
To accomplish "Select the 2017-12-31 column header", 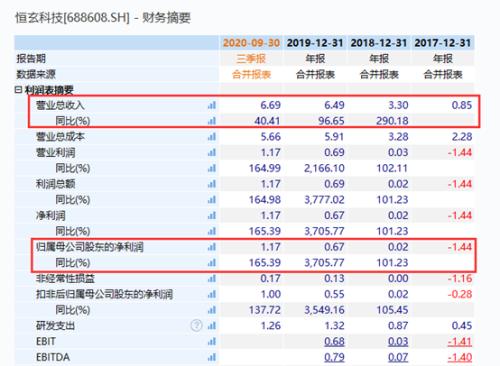I will pos(443,43).
